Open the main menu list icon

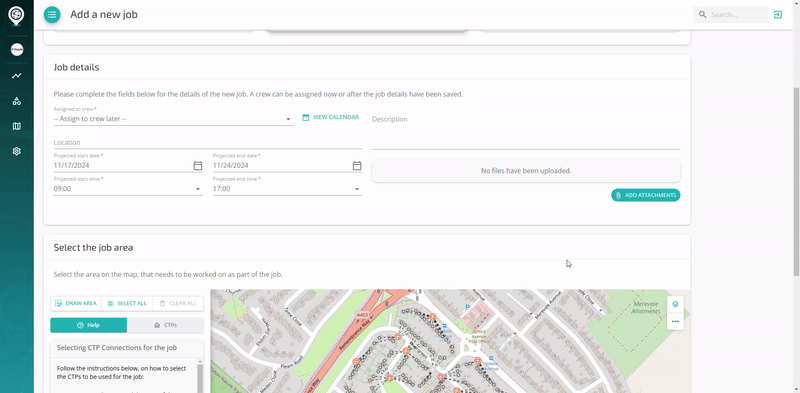[x=52, y=15]
